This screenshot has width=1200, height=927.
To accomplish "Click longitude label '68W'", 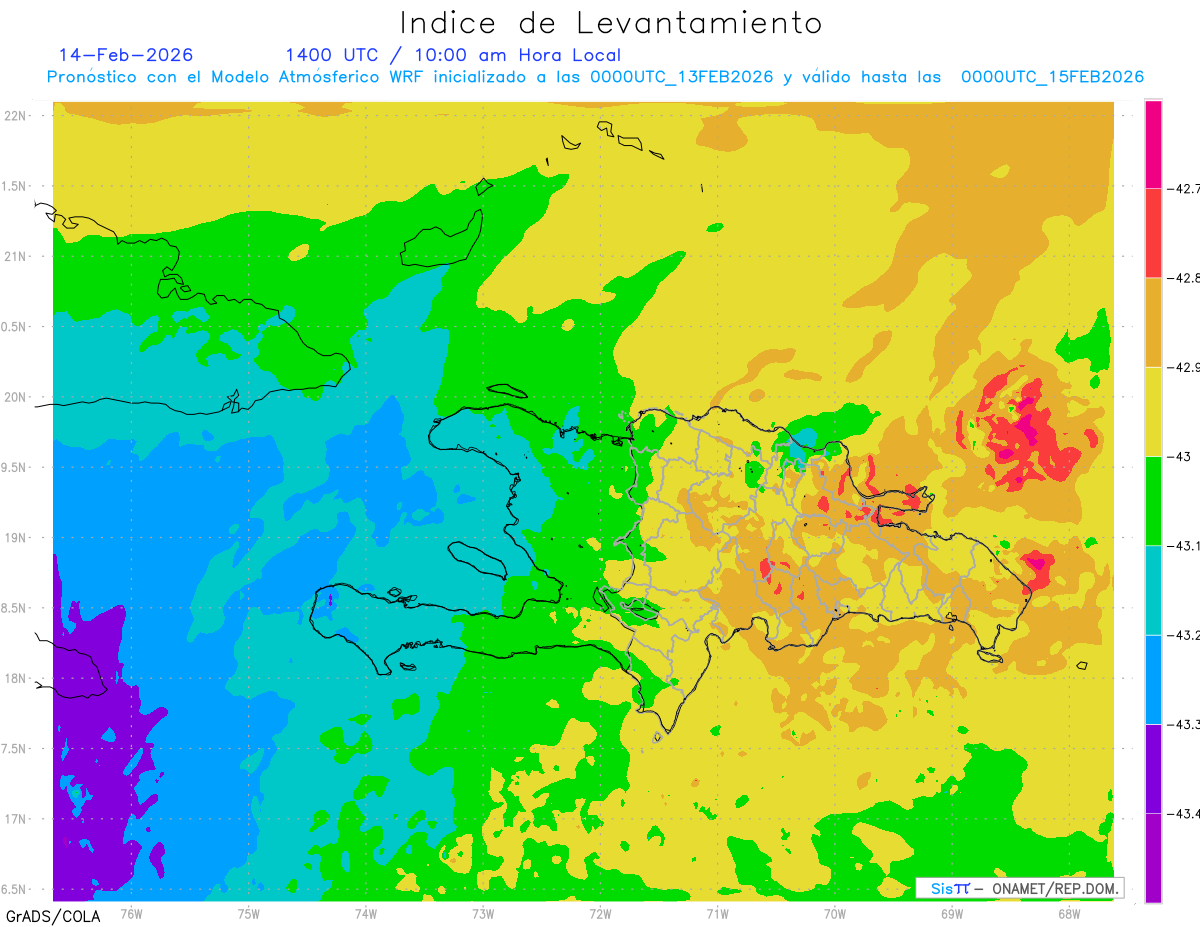I will [1069, 913].
